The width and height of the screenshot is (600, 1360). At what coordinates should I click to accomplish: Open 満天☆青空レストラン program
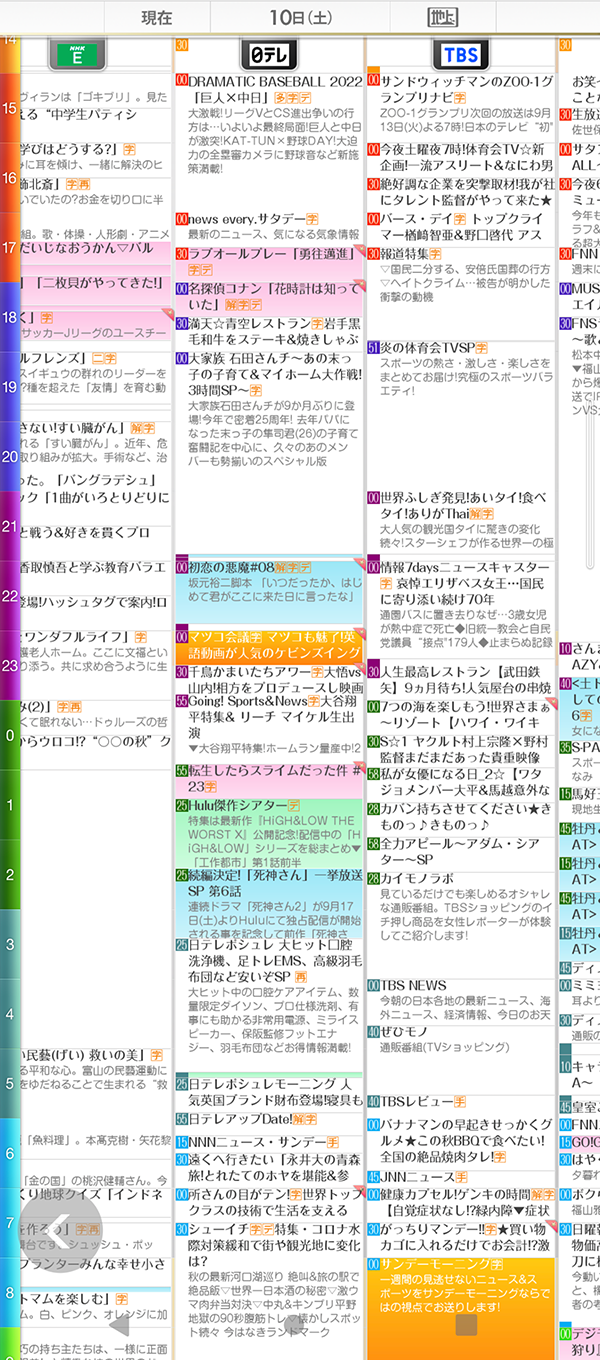(x=268, y=332)
